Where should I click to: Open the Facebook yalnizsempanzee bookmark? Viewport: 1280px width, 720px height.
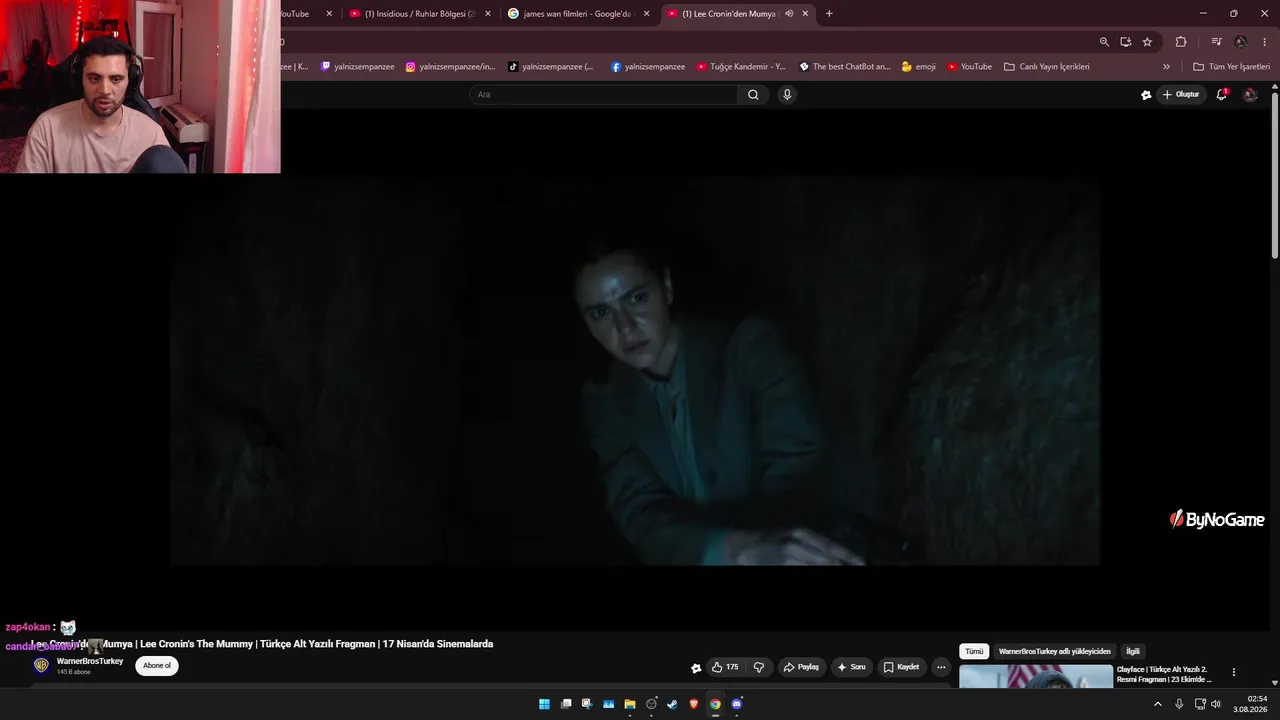click(648, 67)
